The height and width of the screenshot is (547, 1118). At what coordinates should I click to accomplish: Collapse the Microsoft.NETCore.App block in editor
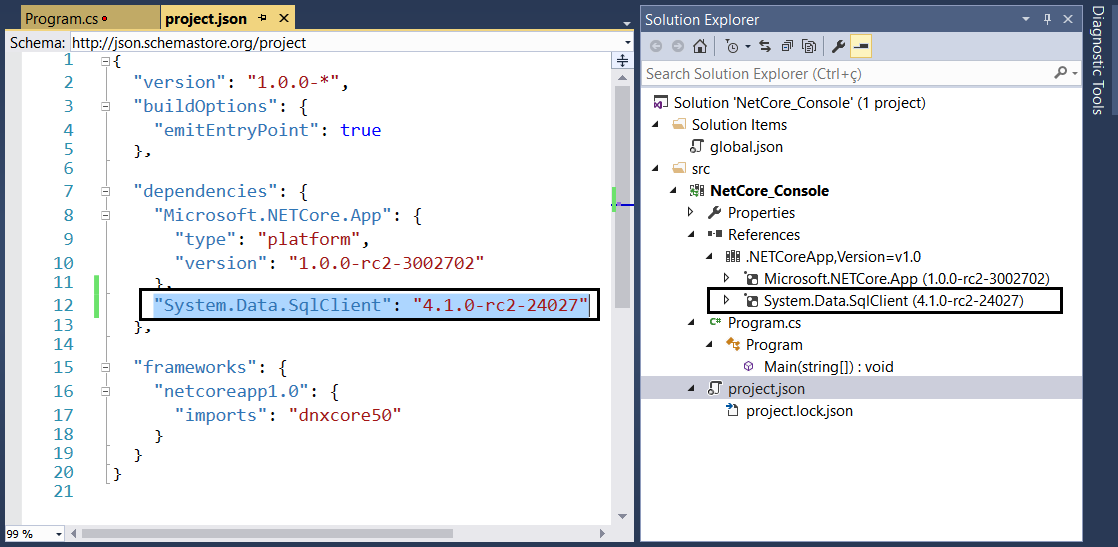[106, 214]
